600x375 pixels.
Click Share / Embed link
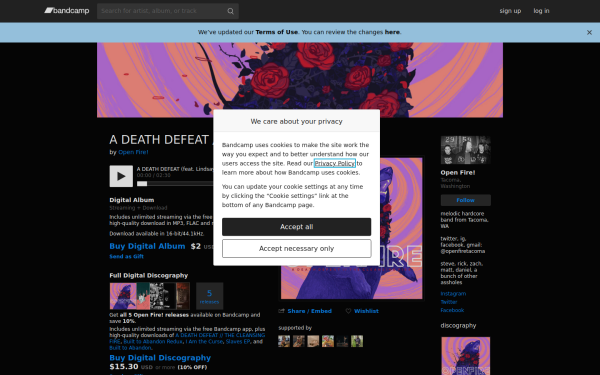click(x=310, y=311)
